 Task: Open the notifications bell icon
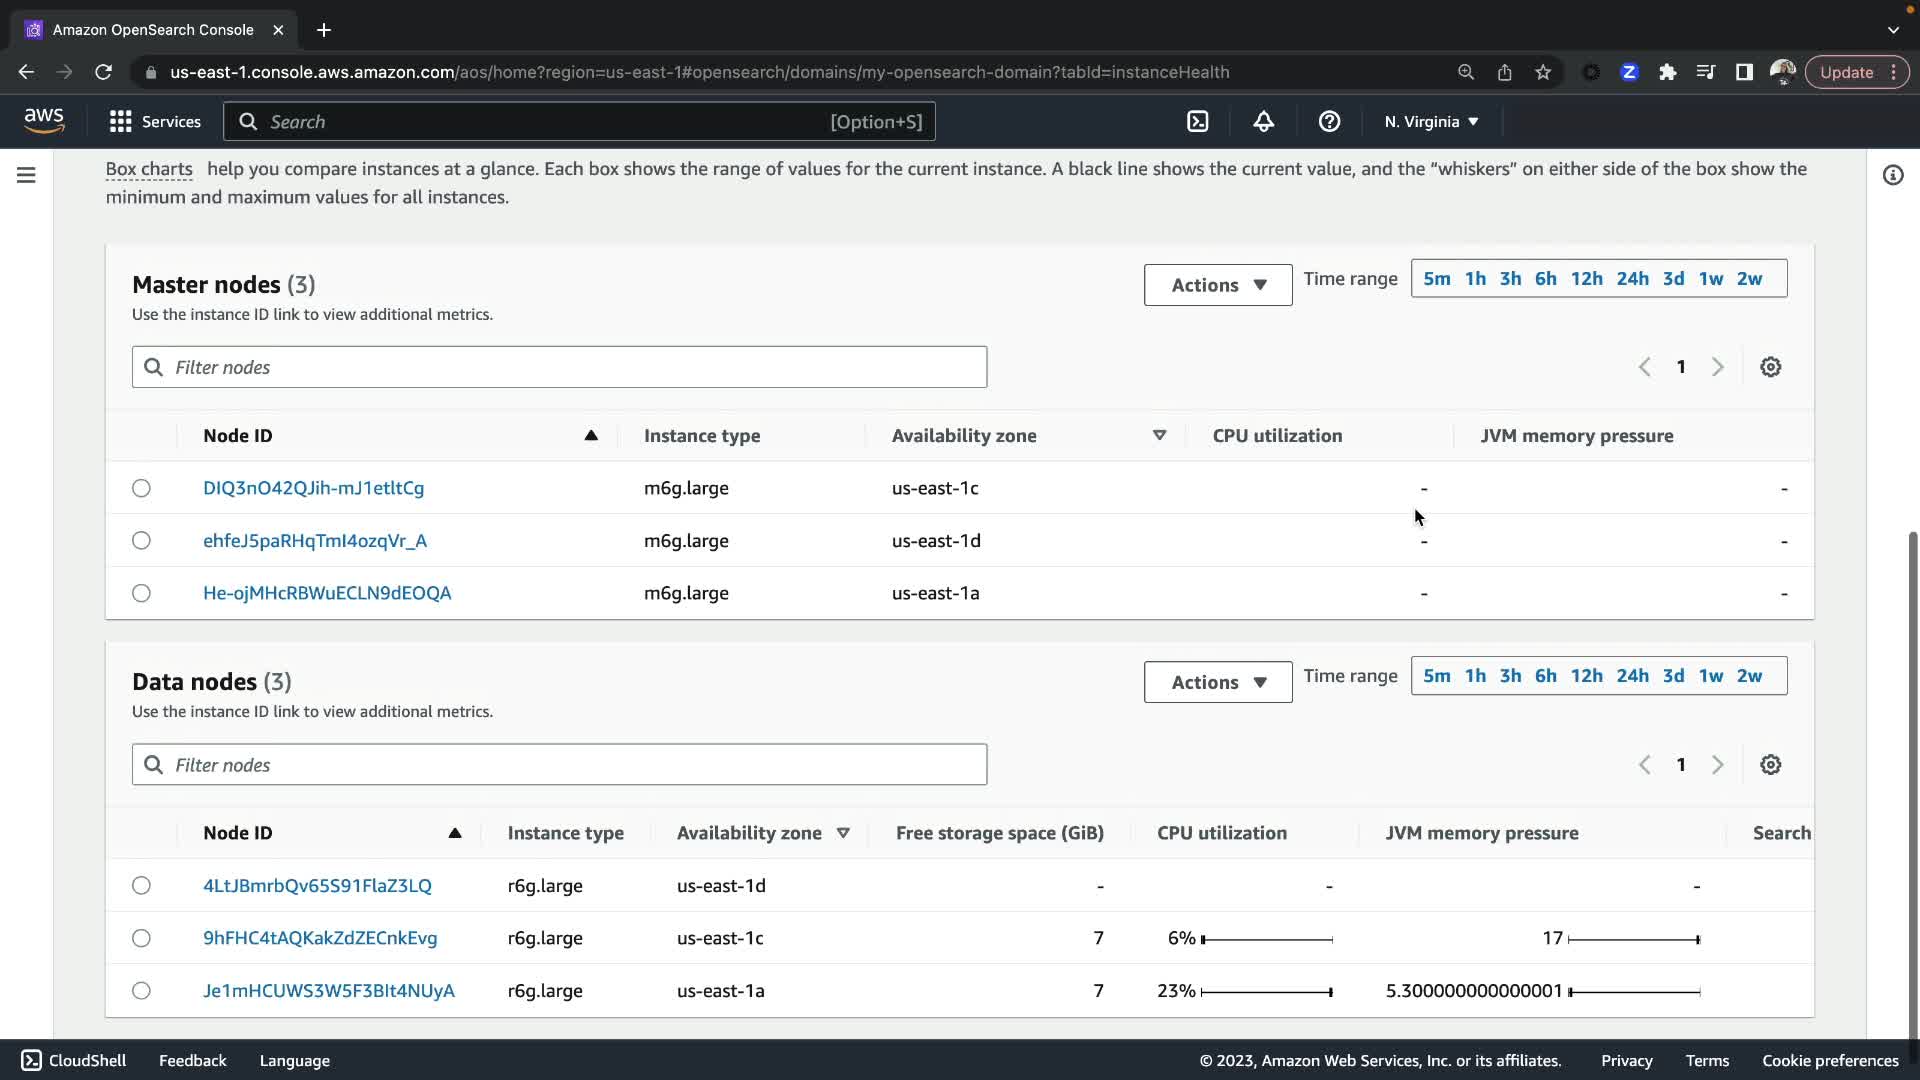click(1263, 121)
